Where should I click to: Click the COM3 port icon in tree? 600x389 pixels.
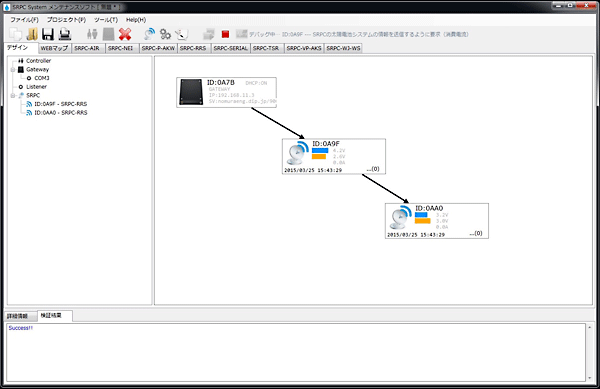tap(29, 78)
